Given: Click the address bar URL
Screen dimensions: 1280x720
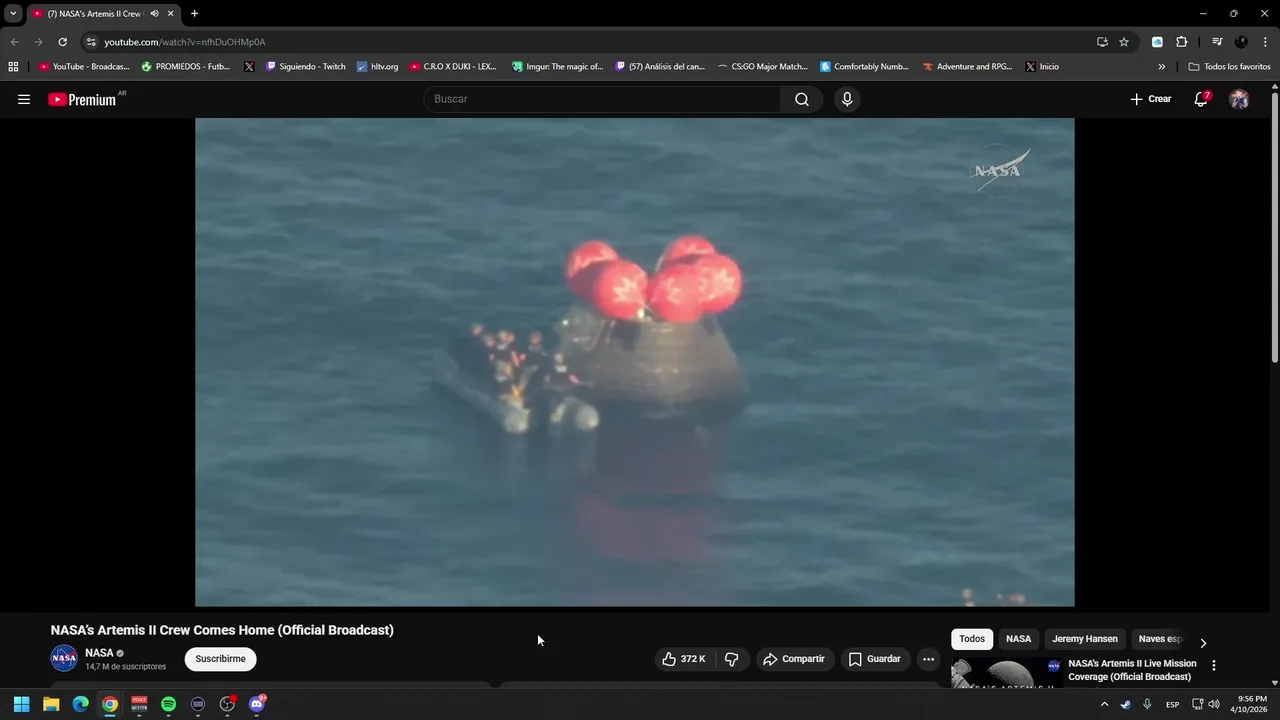Looking at the screenshot, I should (x=185, y=42).
